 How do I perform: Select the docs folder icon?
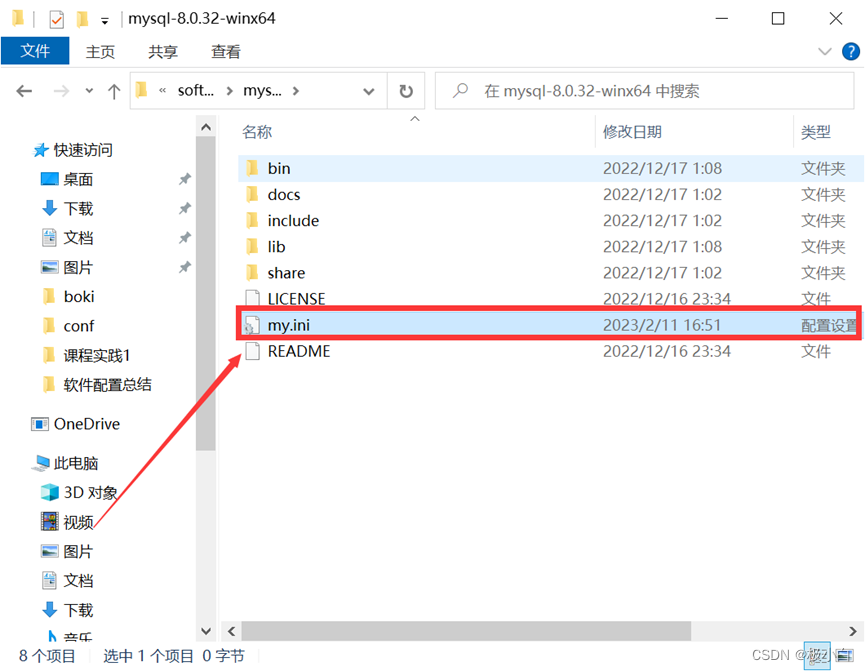(x=252, y=194)
